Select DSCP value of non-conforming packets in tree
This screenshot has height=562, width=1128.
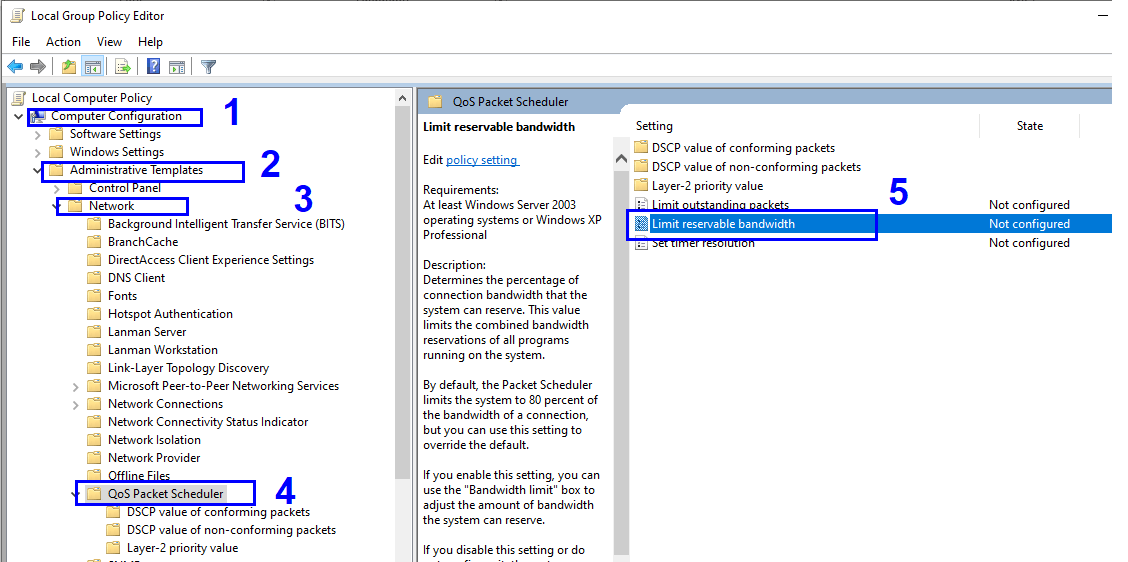click(232, 530)
